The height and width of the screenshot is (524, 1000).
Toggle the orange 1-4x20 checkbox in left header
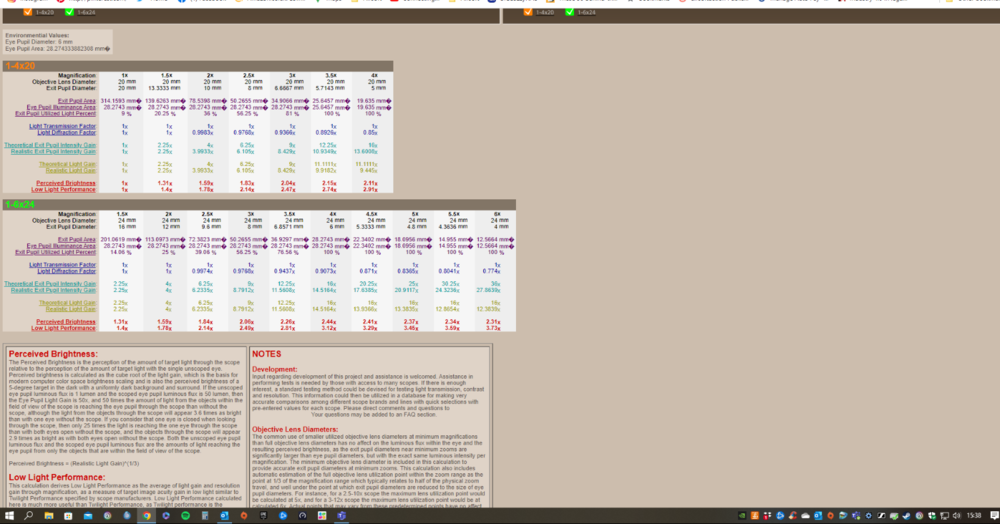(27, 13)
